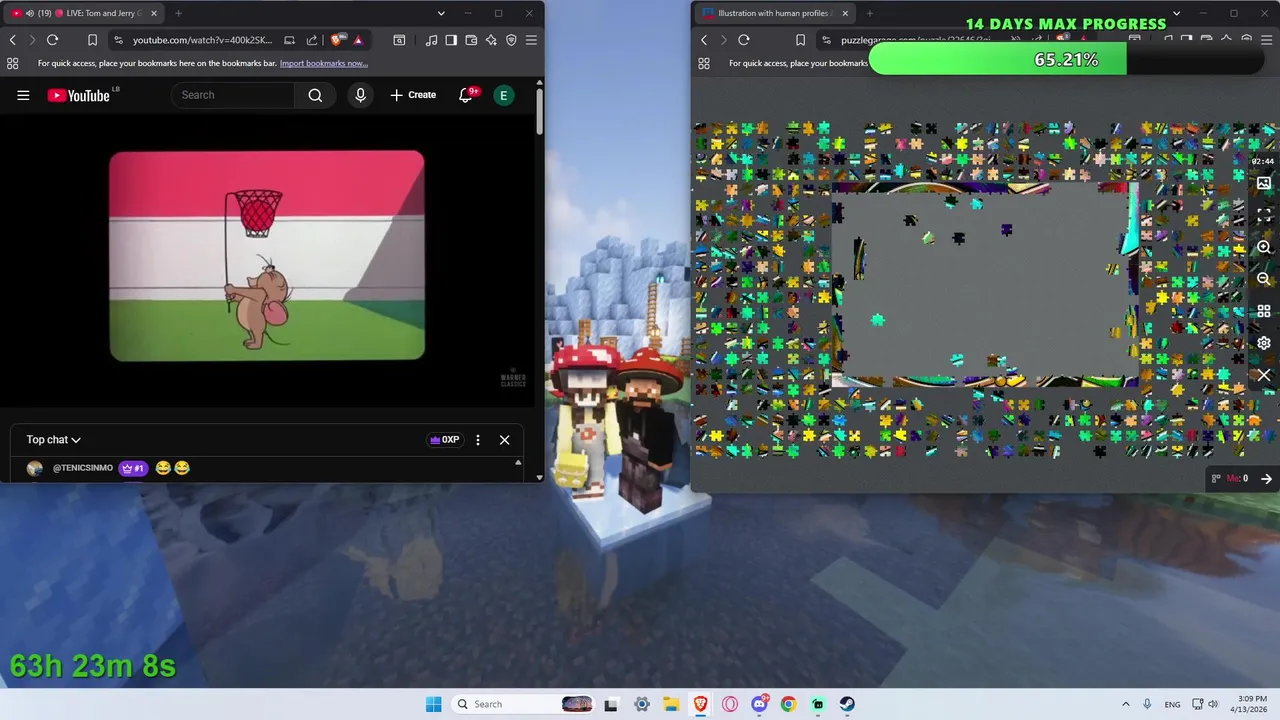Go back in the YouTube browser window

[12, 40]
